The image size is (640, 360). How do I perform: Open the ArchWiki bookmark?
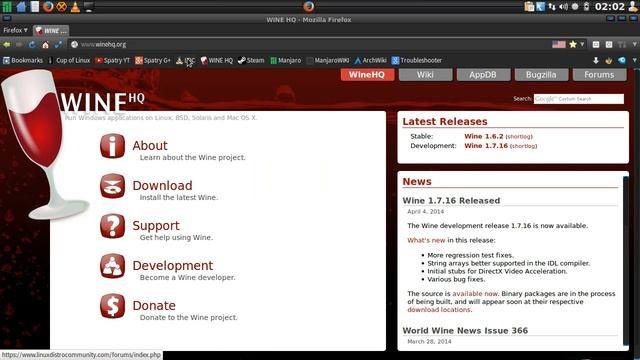point(370,60)
